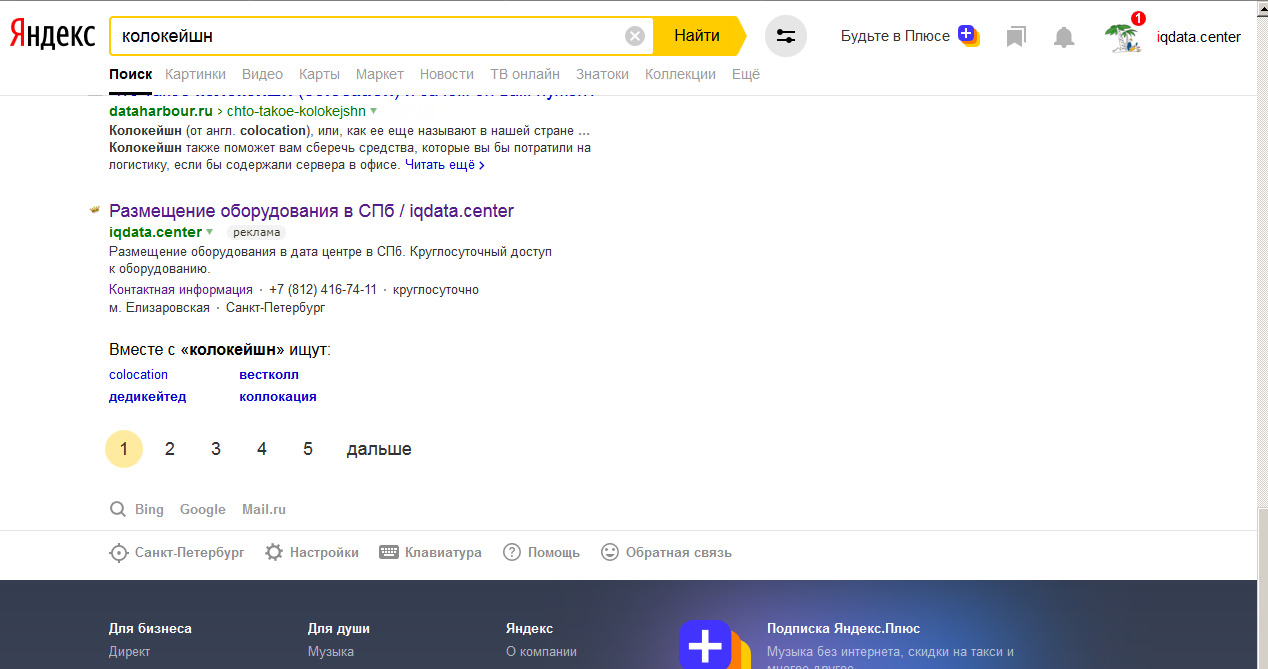Open Директ footer link

(130, 652)
